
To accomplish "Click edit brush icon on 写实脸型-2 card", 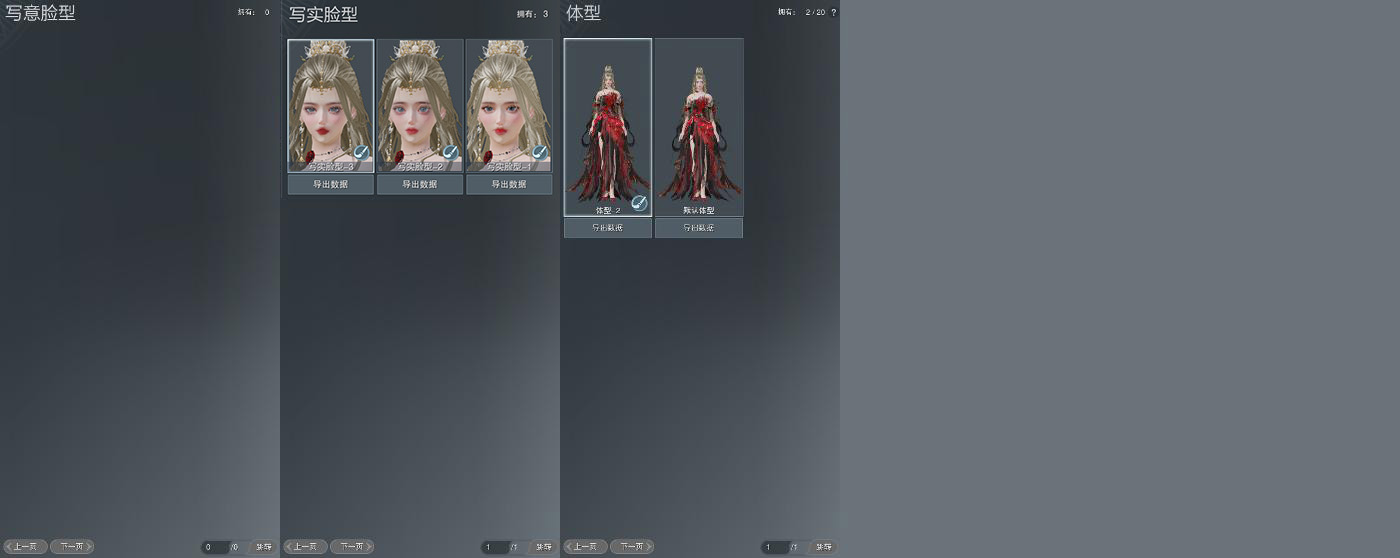I will [x=451, y=153].
